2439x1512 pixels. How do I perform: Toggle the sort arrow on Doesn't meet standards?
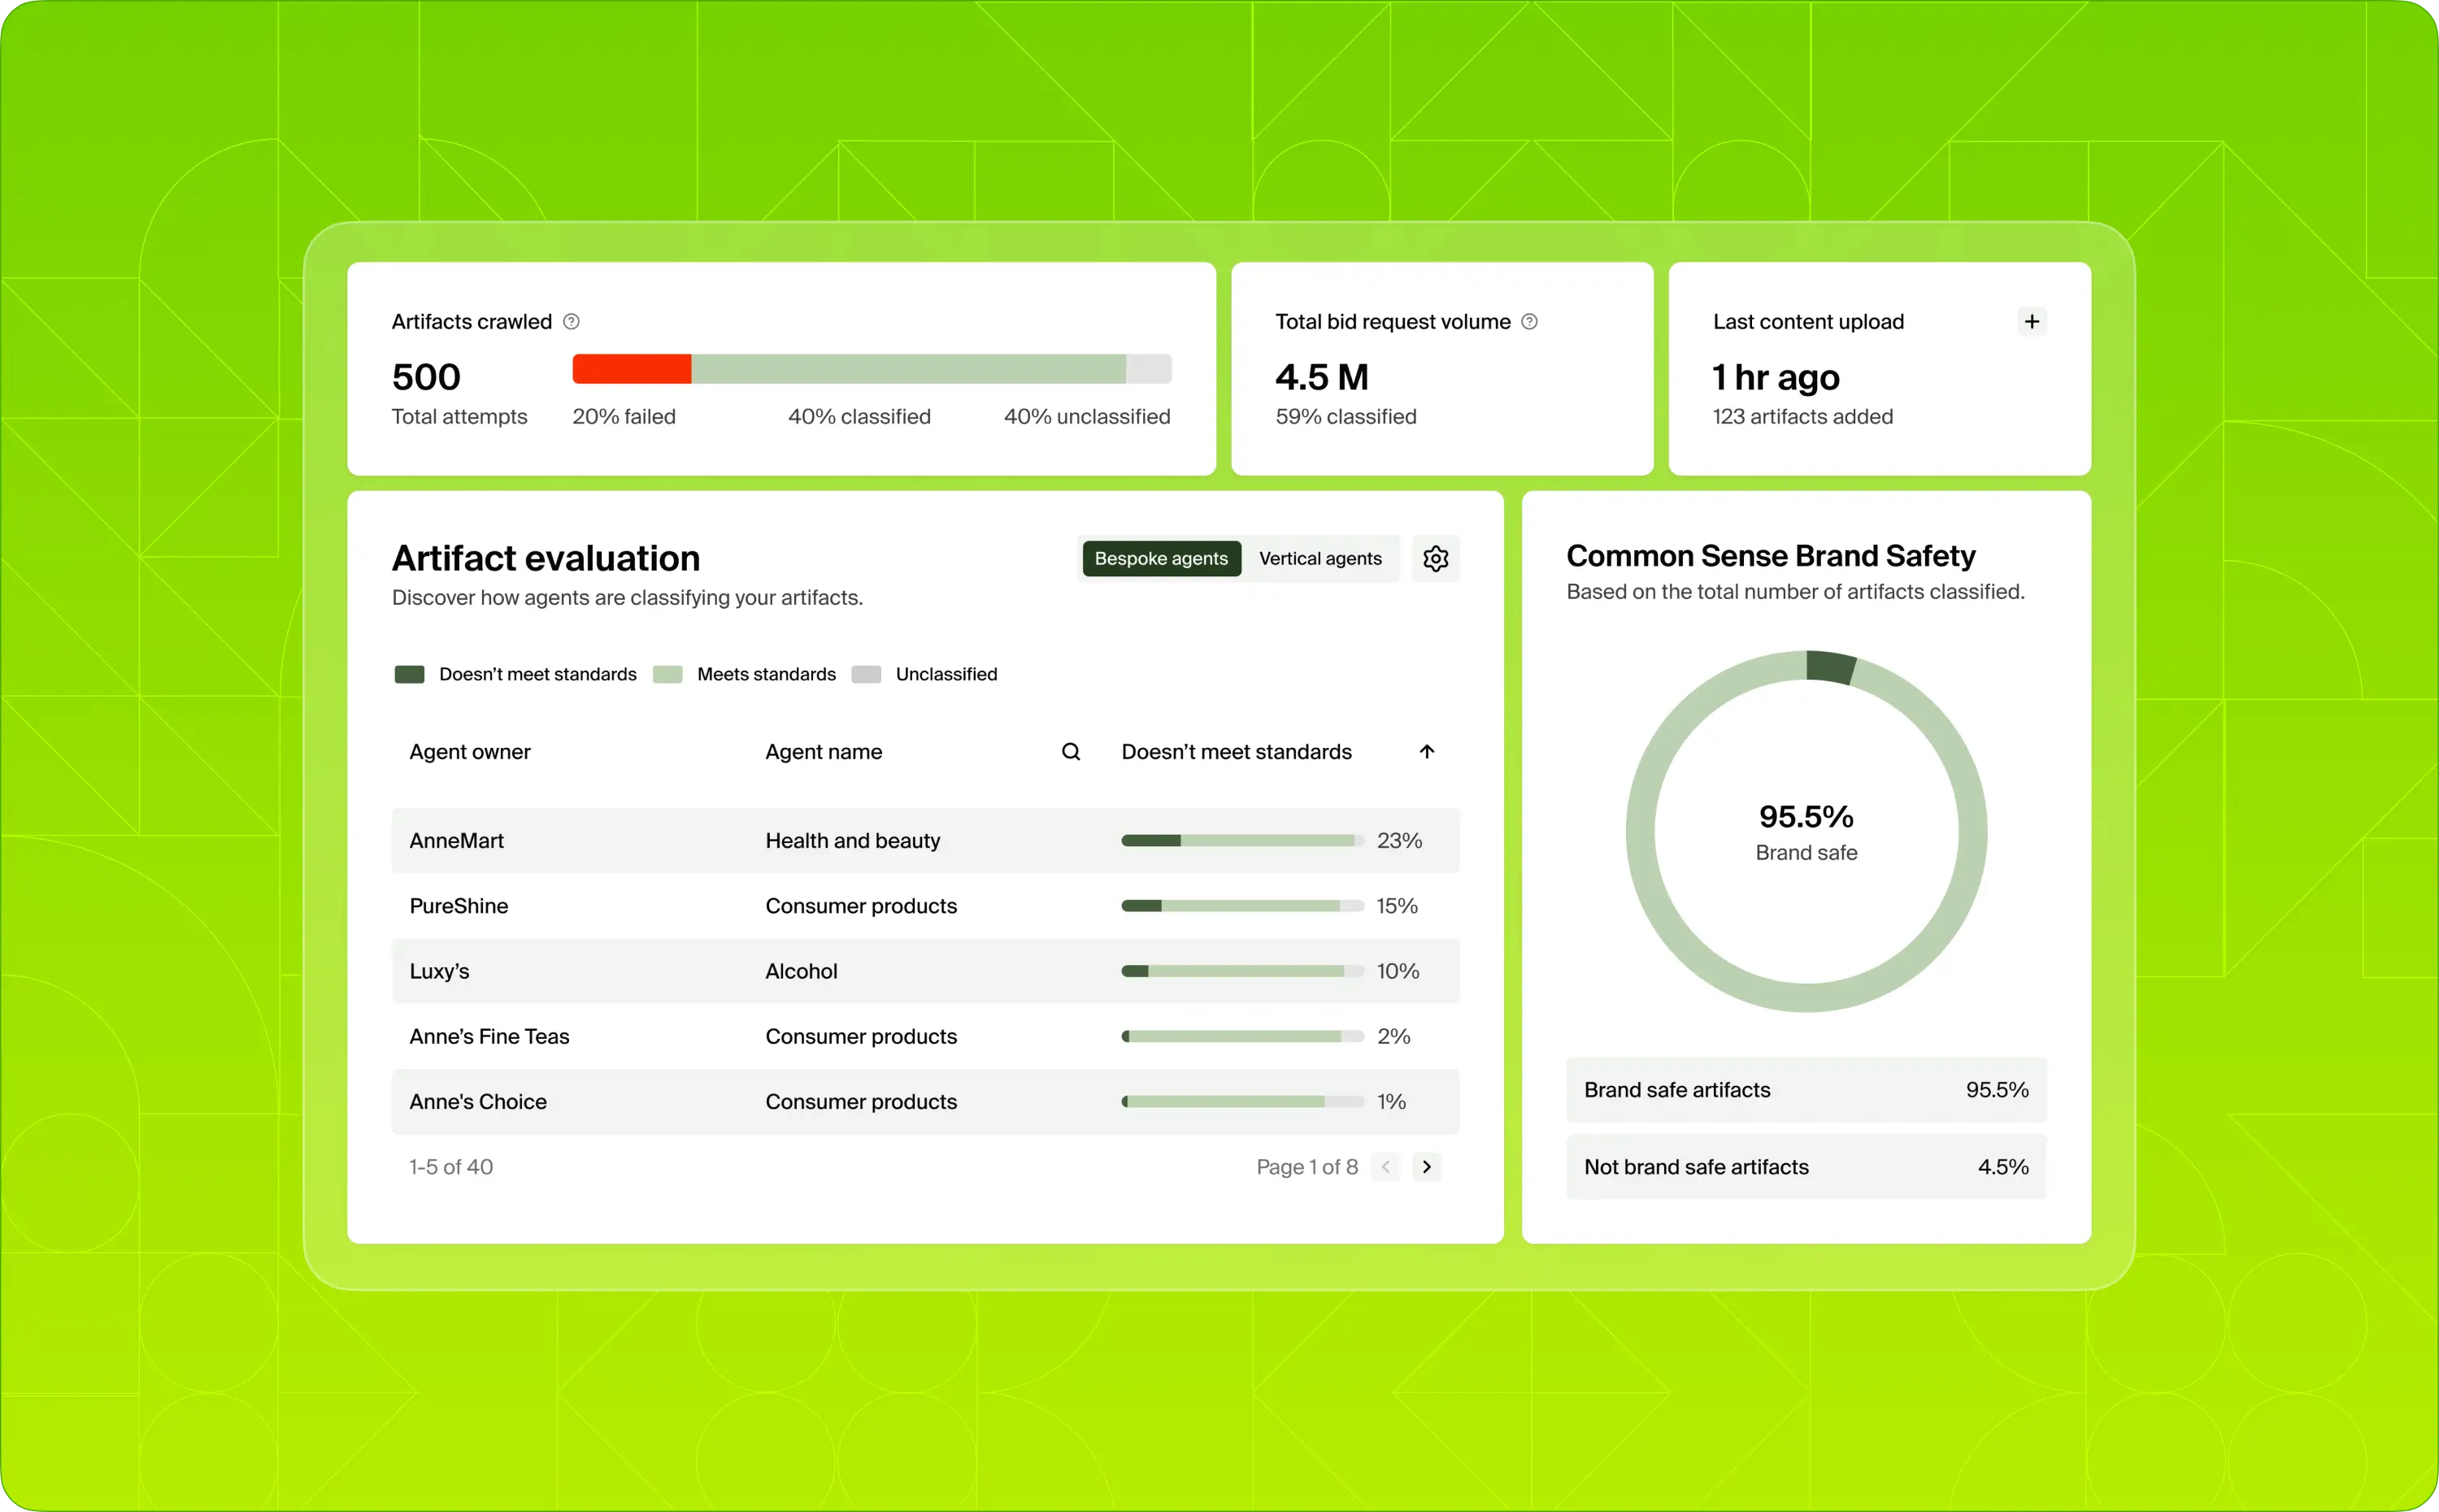click(x=1427, y=751)
